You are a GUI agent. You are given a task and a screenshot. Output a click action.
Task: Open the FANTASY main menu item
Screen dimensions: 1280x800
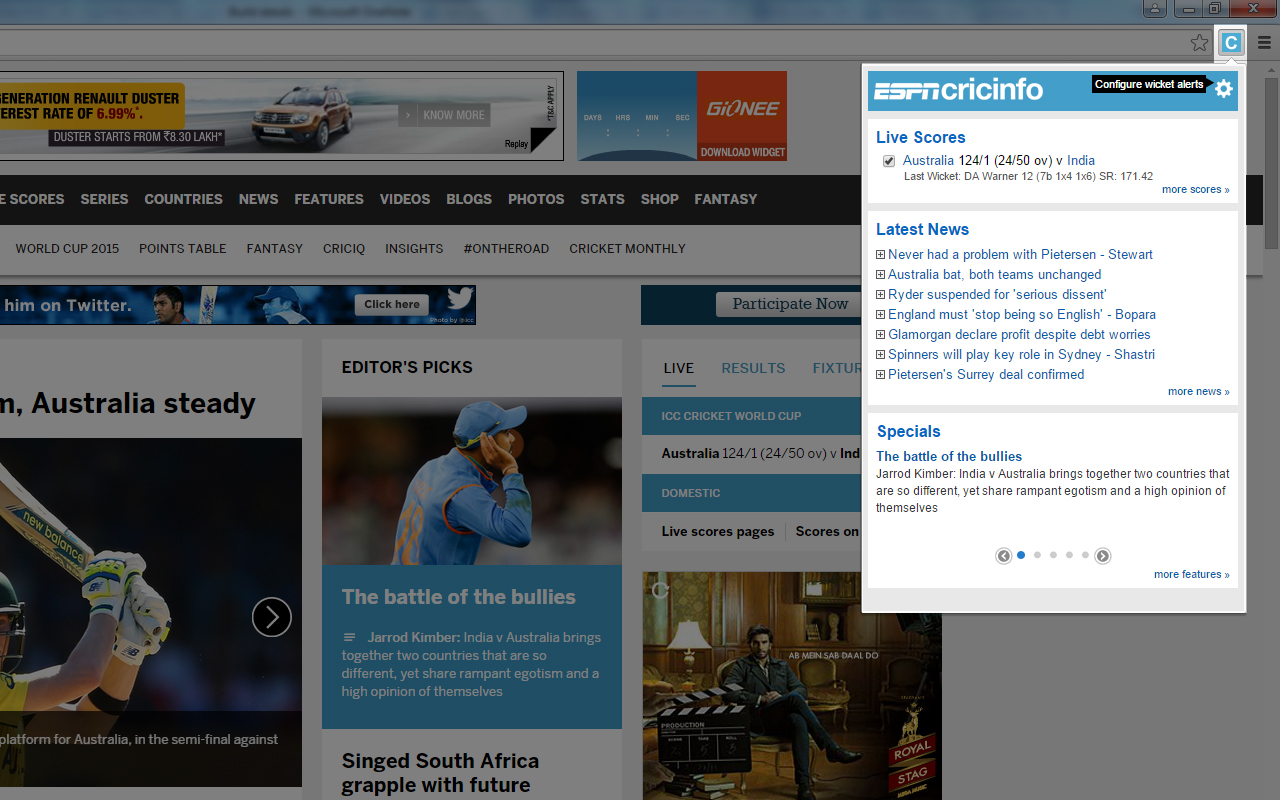[726, 199]
